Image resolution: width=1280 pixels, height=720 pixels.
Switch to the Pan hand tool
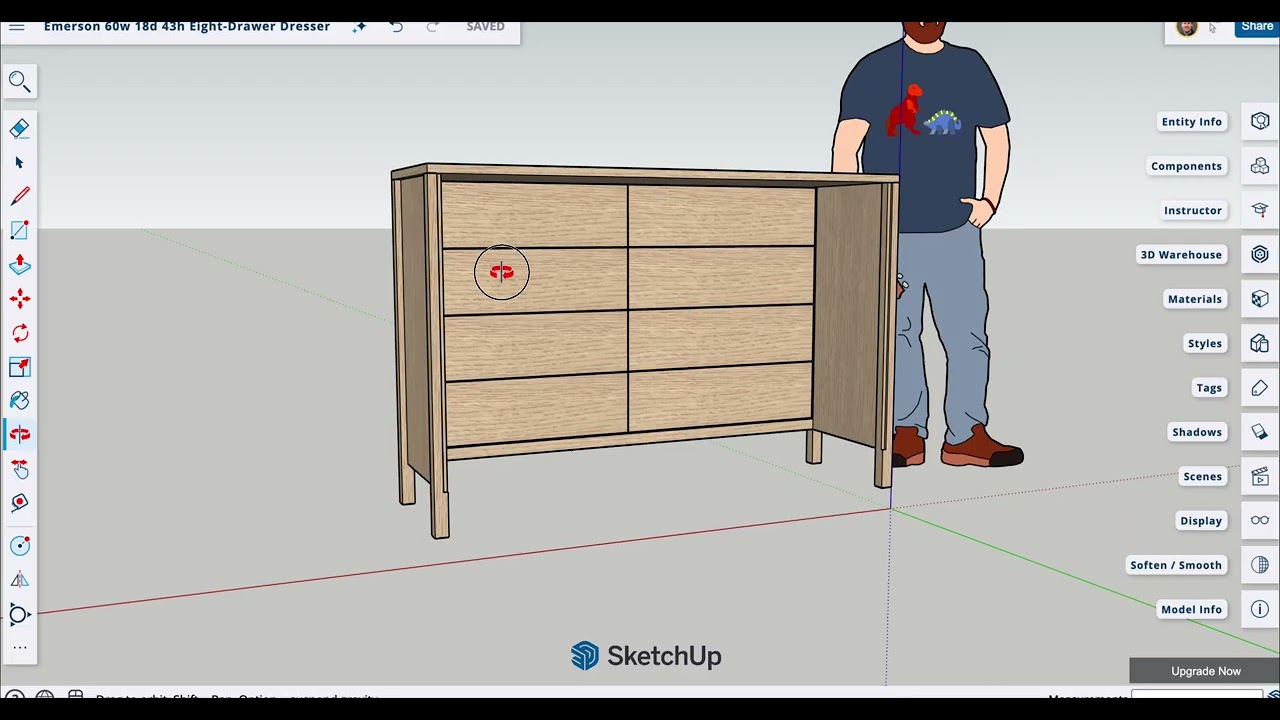click(x=19, y=468)
